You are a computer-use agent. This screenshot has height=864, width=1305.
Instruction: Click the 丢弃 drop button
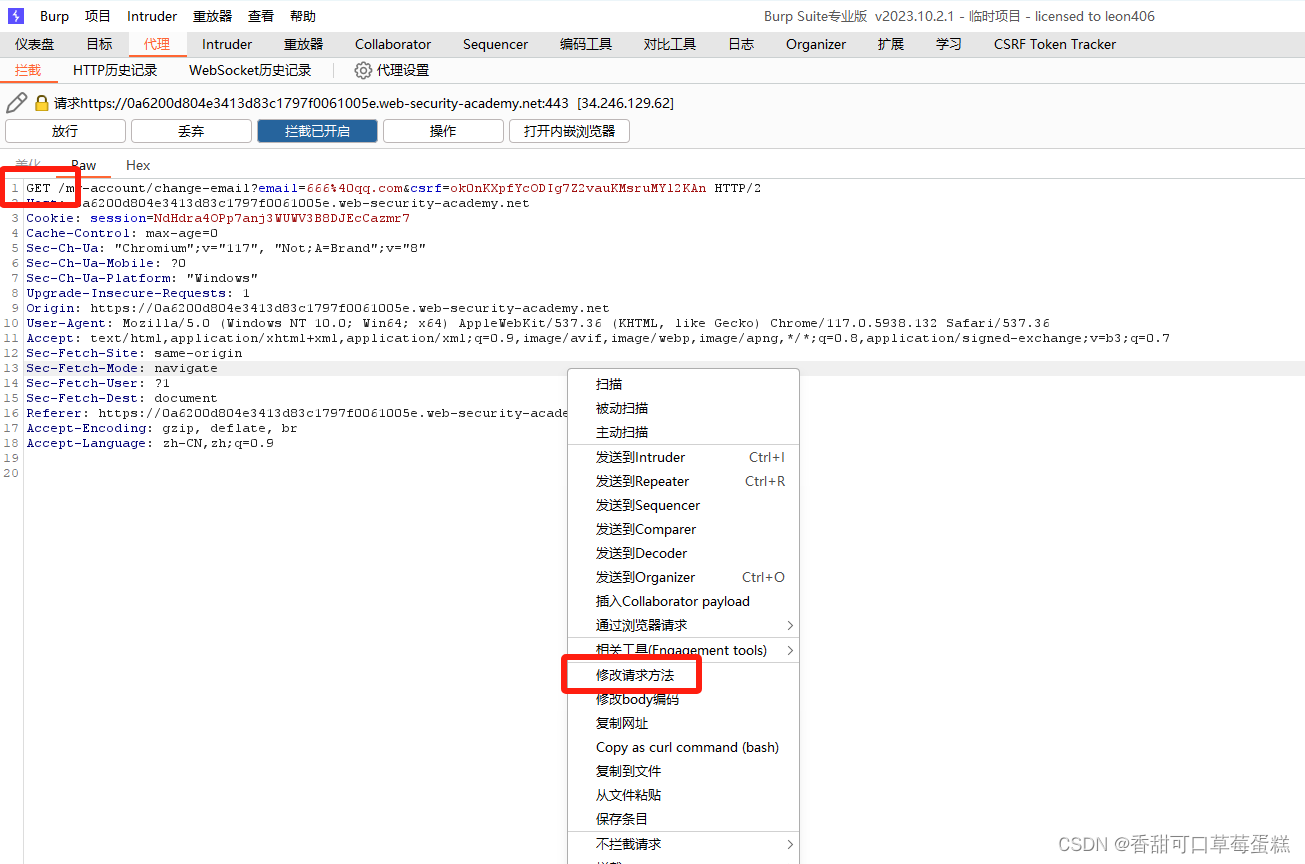[191, 131]
